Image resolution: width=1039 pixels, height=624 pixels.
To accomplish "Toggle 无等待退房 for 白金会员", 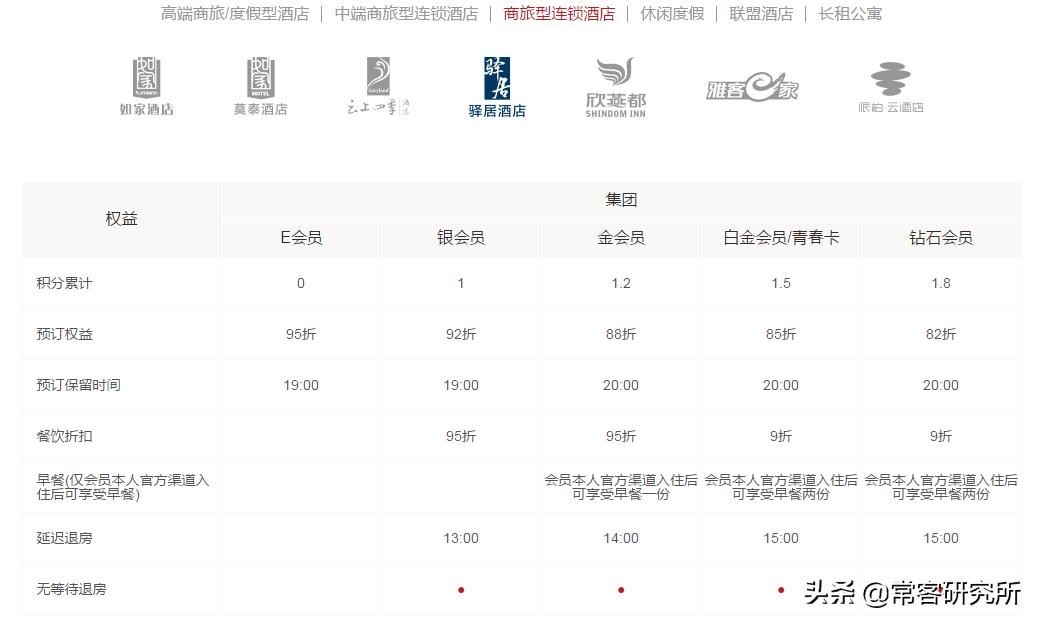I will pos(780,589).
